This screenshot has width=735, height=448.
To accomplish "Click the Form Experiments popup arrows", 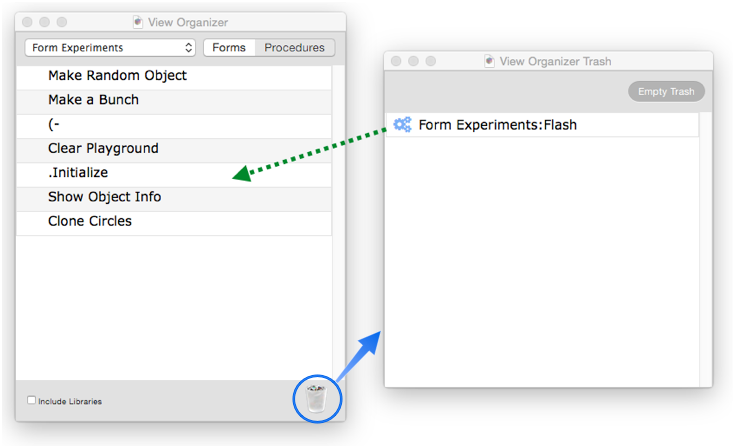I will 188,47.
